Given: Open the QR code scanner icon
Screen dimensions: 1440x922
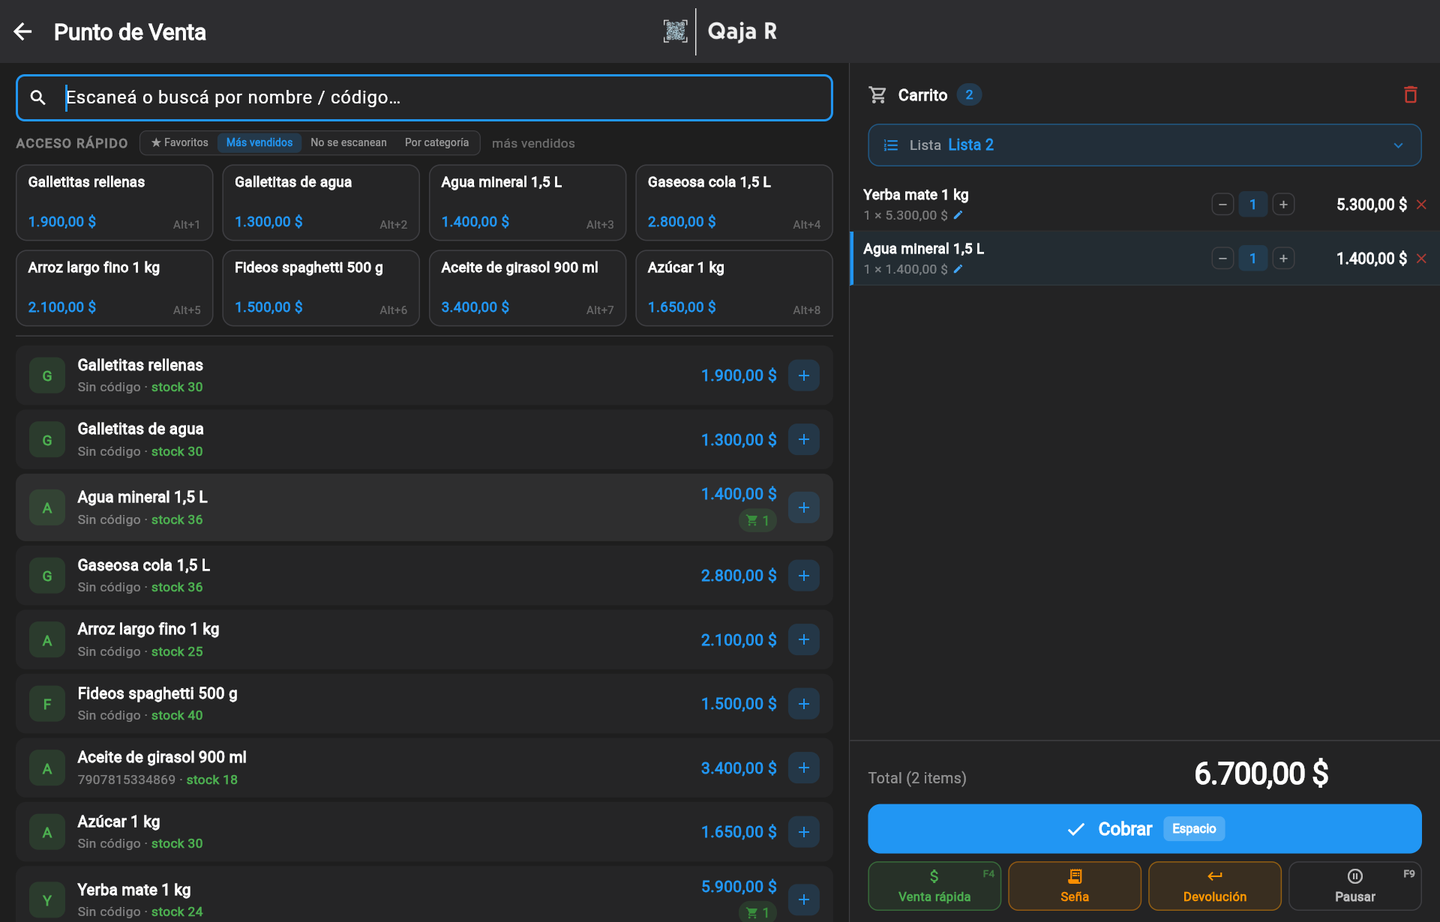Looking at the screenshot, I should pyautogui.click(x=675, y=31).
